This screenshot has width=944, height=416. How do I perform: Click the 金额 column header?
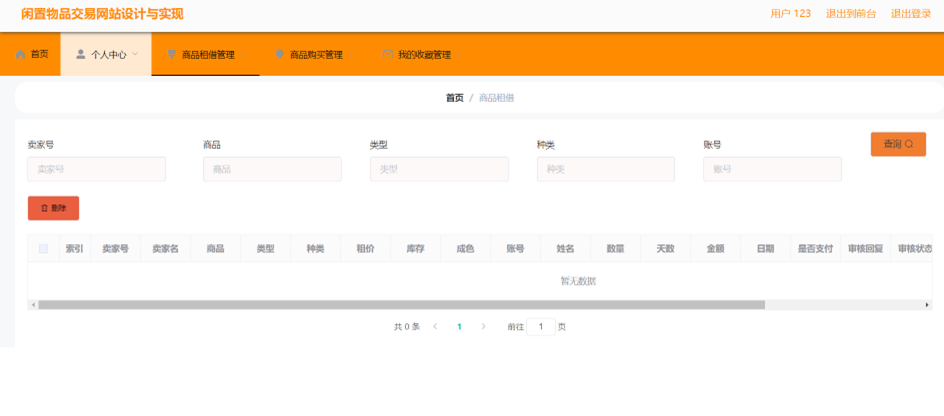(715, 249)
